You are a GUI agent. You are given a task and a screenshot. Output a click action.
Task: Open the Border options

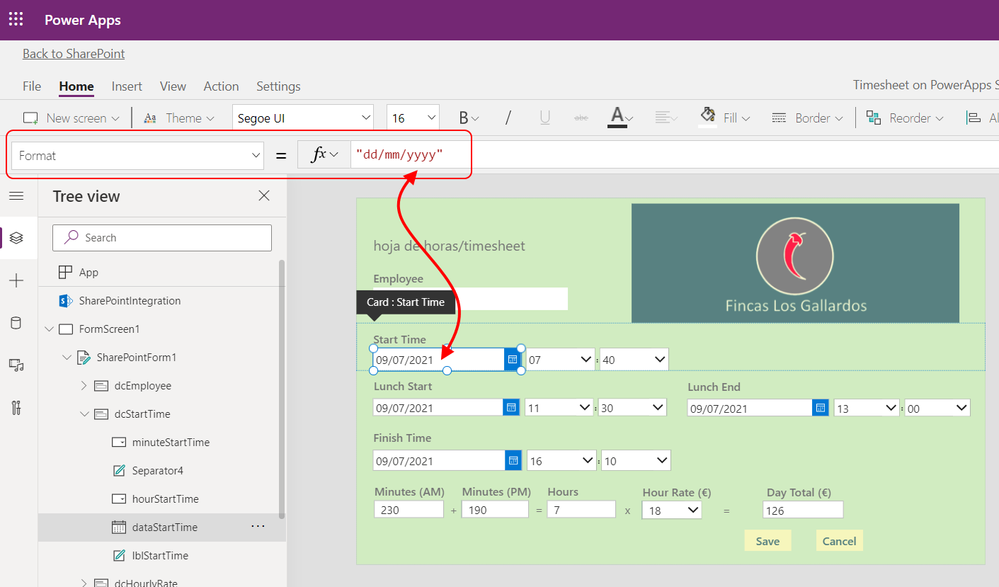coord(807,118)
